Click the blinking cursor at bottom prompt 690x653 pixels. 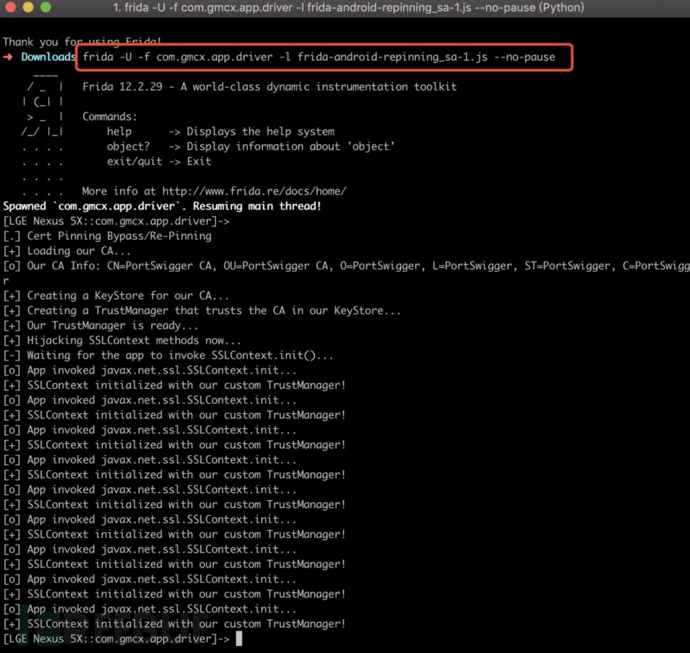pos(239,638)
